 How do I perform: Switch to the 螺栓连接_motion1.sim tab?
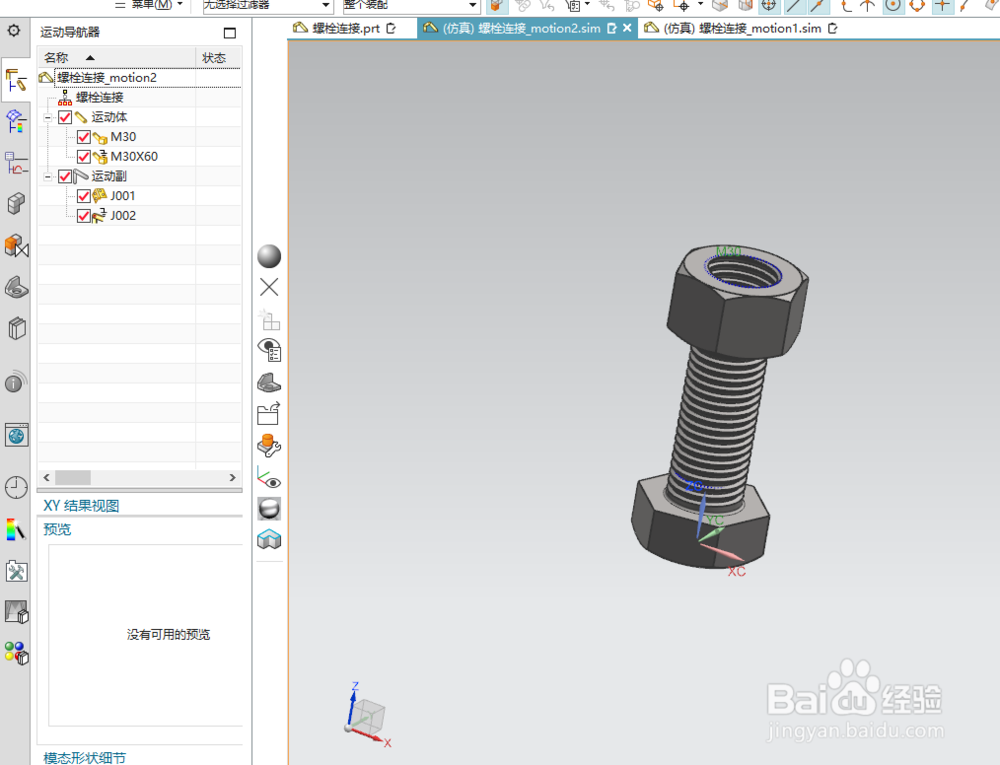pyautogui.click(x=740, y=29)
